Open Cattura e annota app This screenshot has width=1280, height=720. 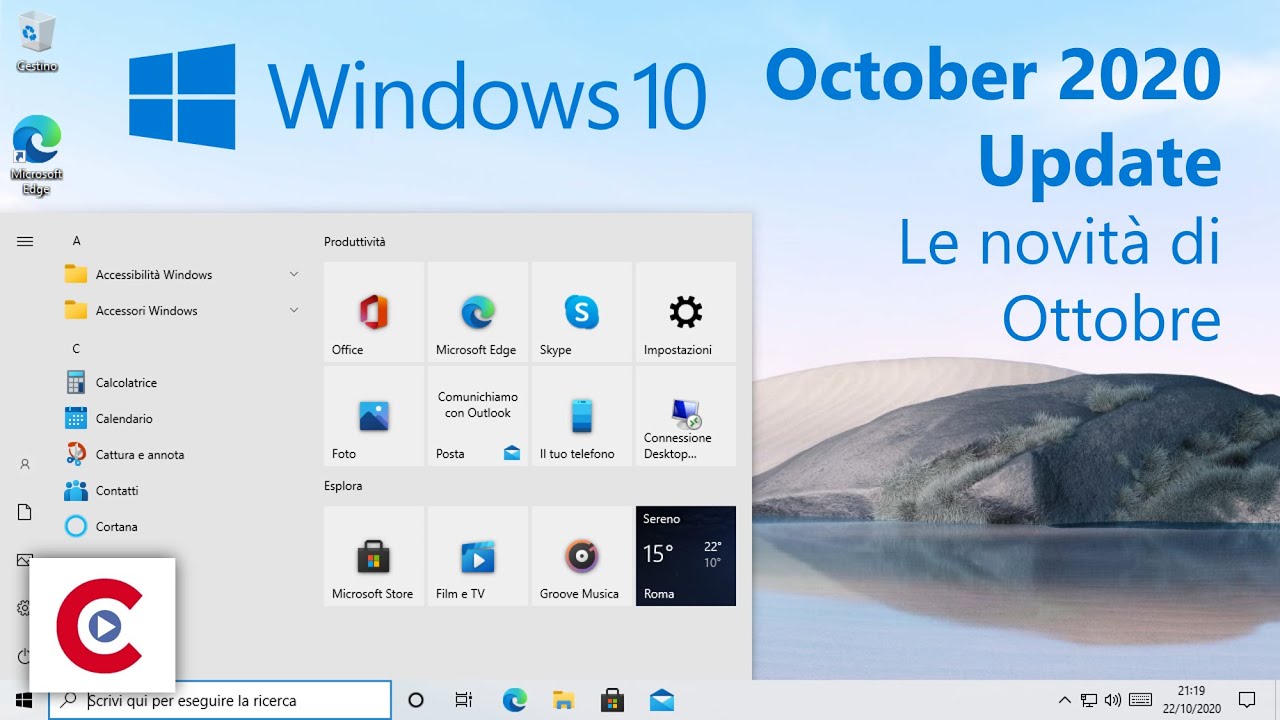(182, 455)
